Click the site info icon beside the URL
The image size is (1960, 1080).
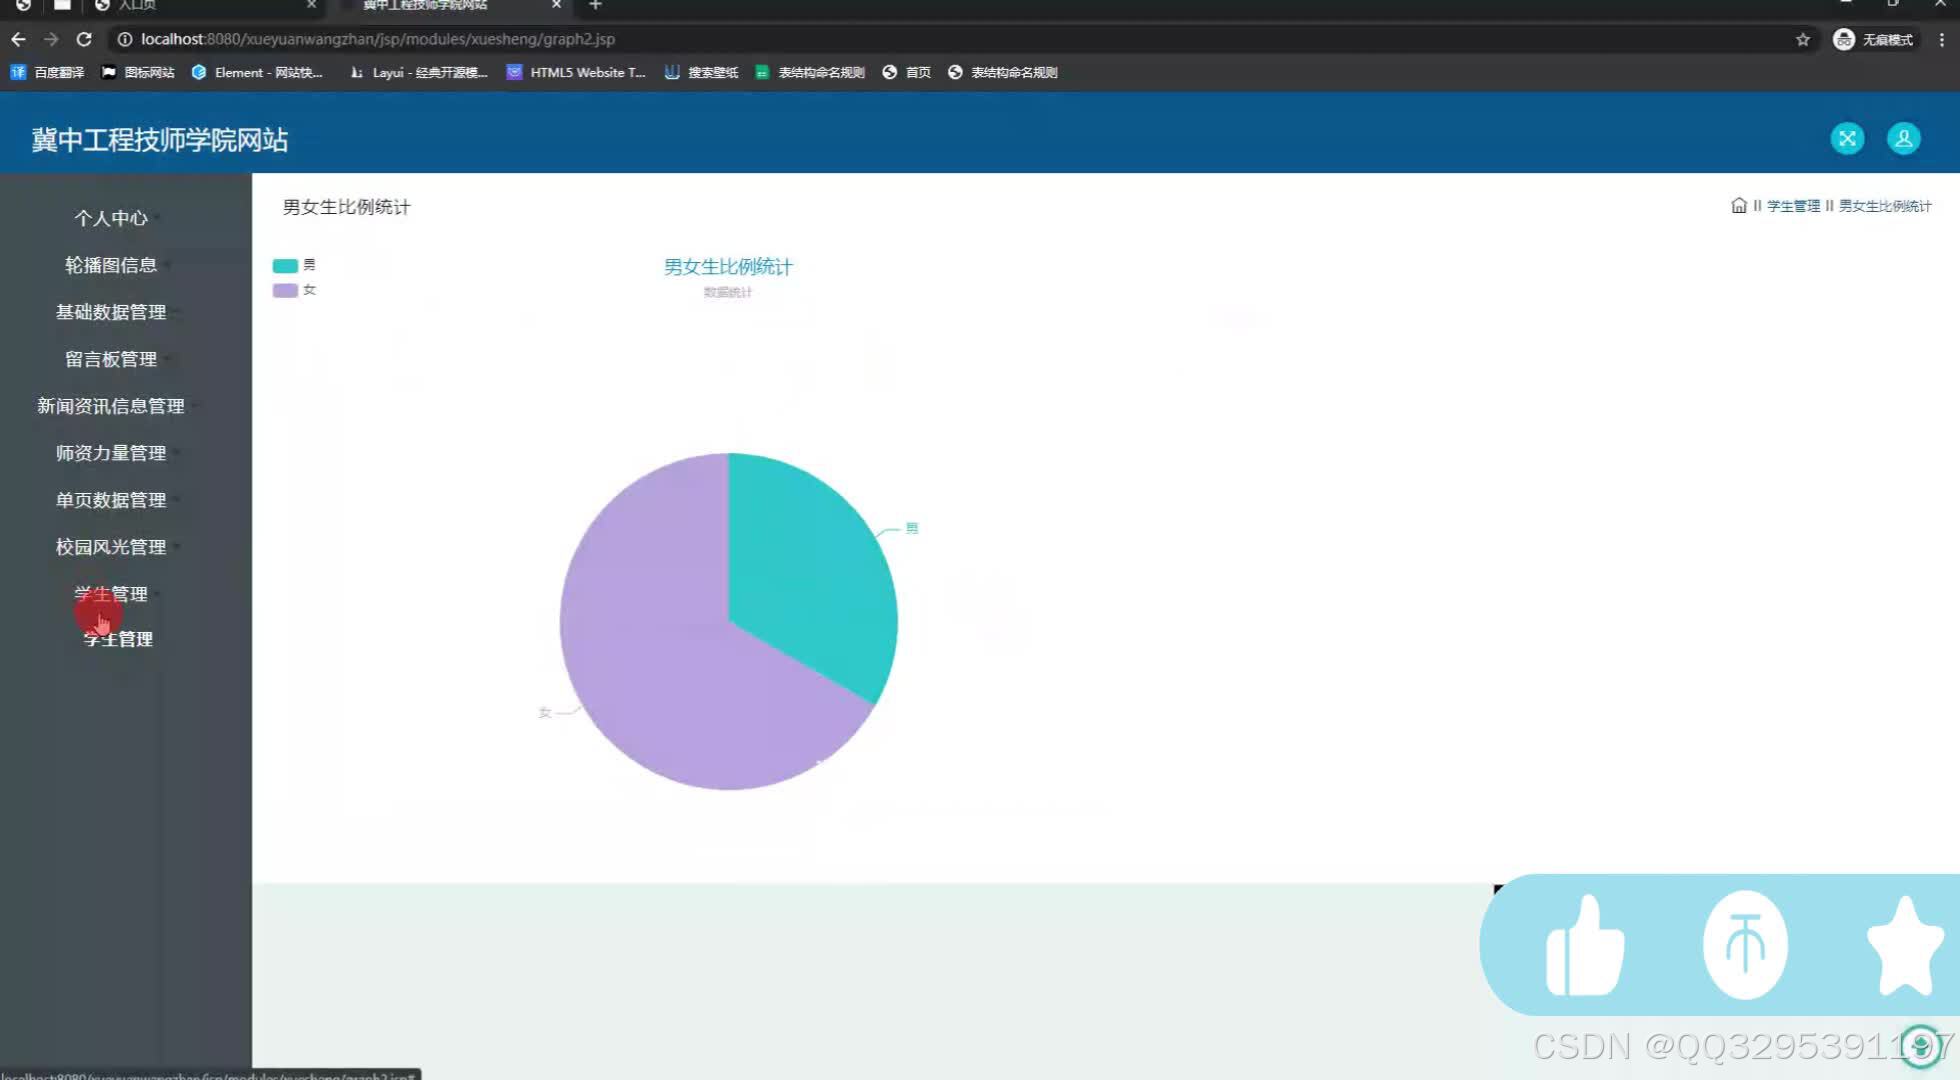125,39
